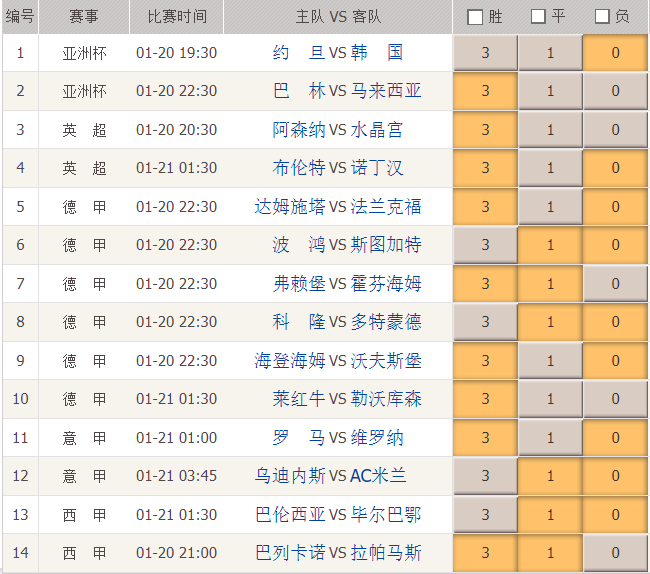The width and height of the screenshot is (650, 574).
Task: Toggle loss (0) for 布伦特 VS 诺丁汉
Action: 616,168
